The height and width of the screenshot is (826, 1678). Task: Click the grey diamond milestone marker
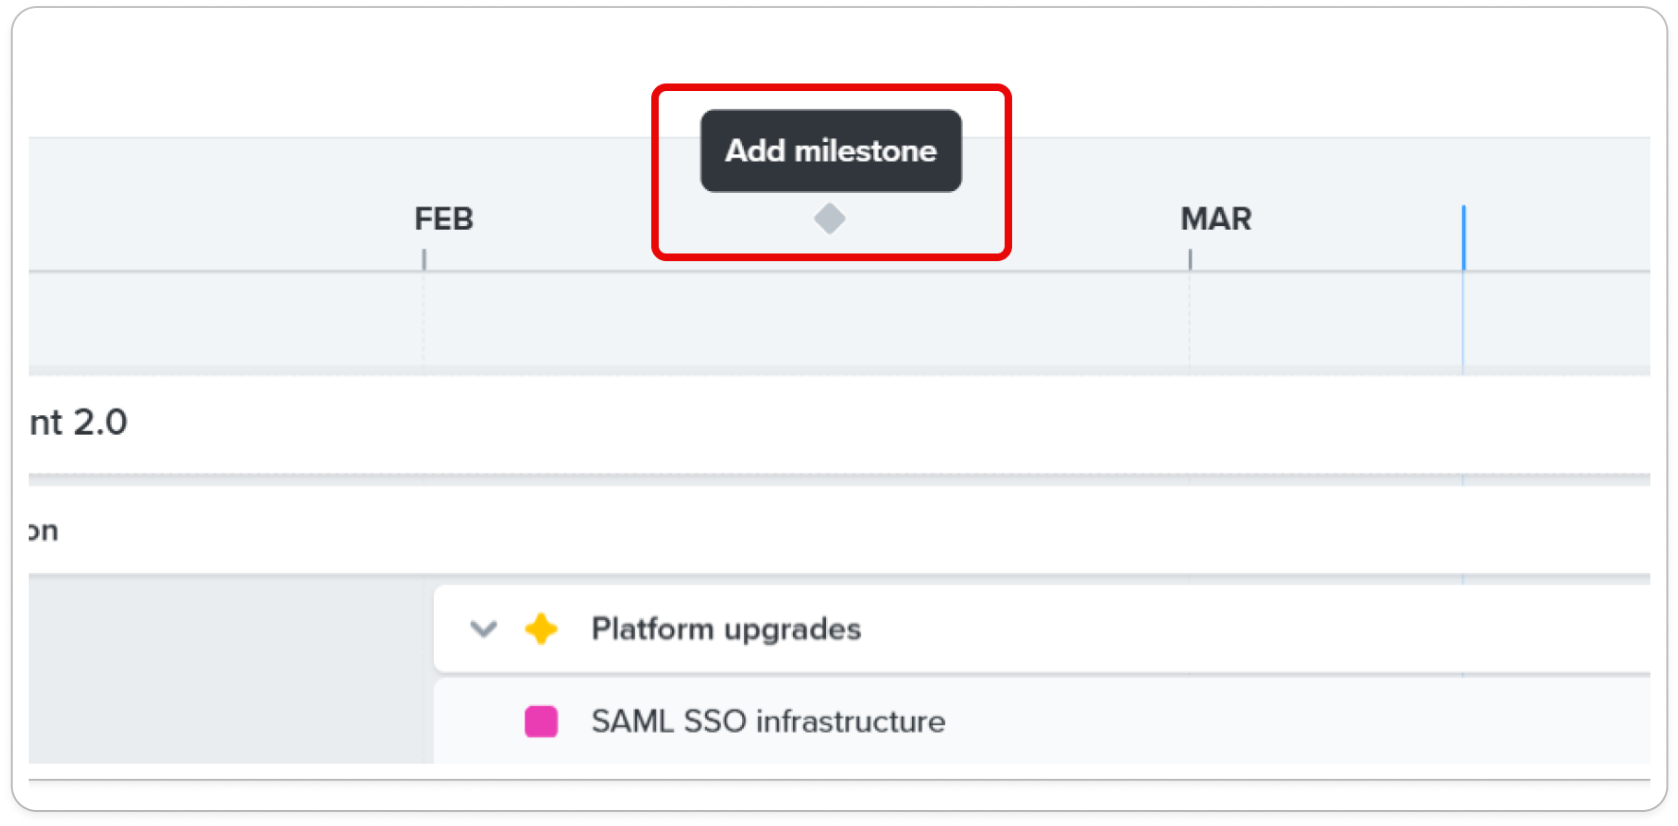tap(829, 218)
